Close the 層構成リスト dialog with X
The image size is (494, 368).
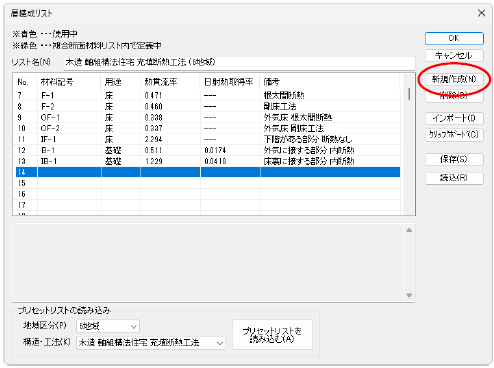click(481, 13)
